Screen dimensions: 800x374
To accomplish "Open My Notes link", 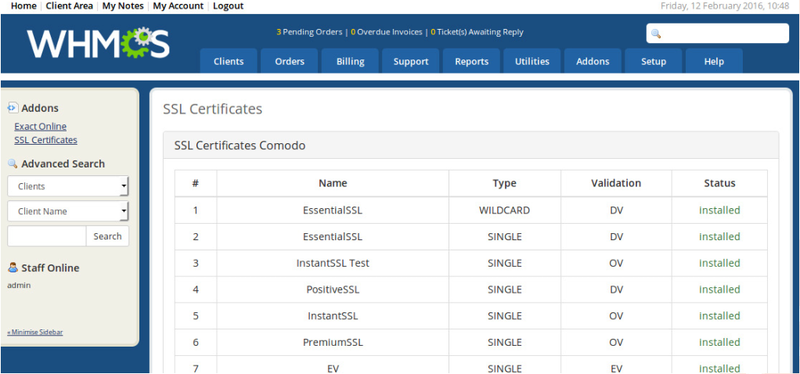I will click(x=123, y=6).
